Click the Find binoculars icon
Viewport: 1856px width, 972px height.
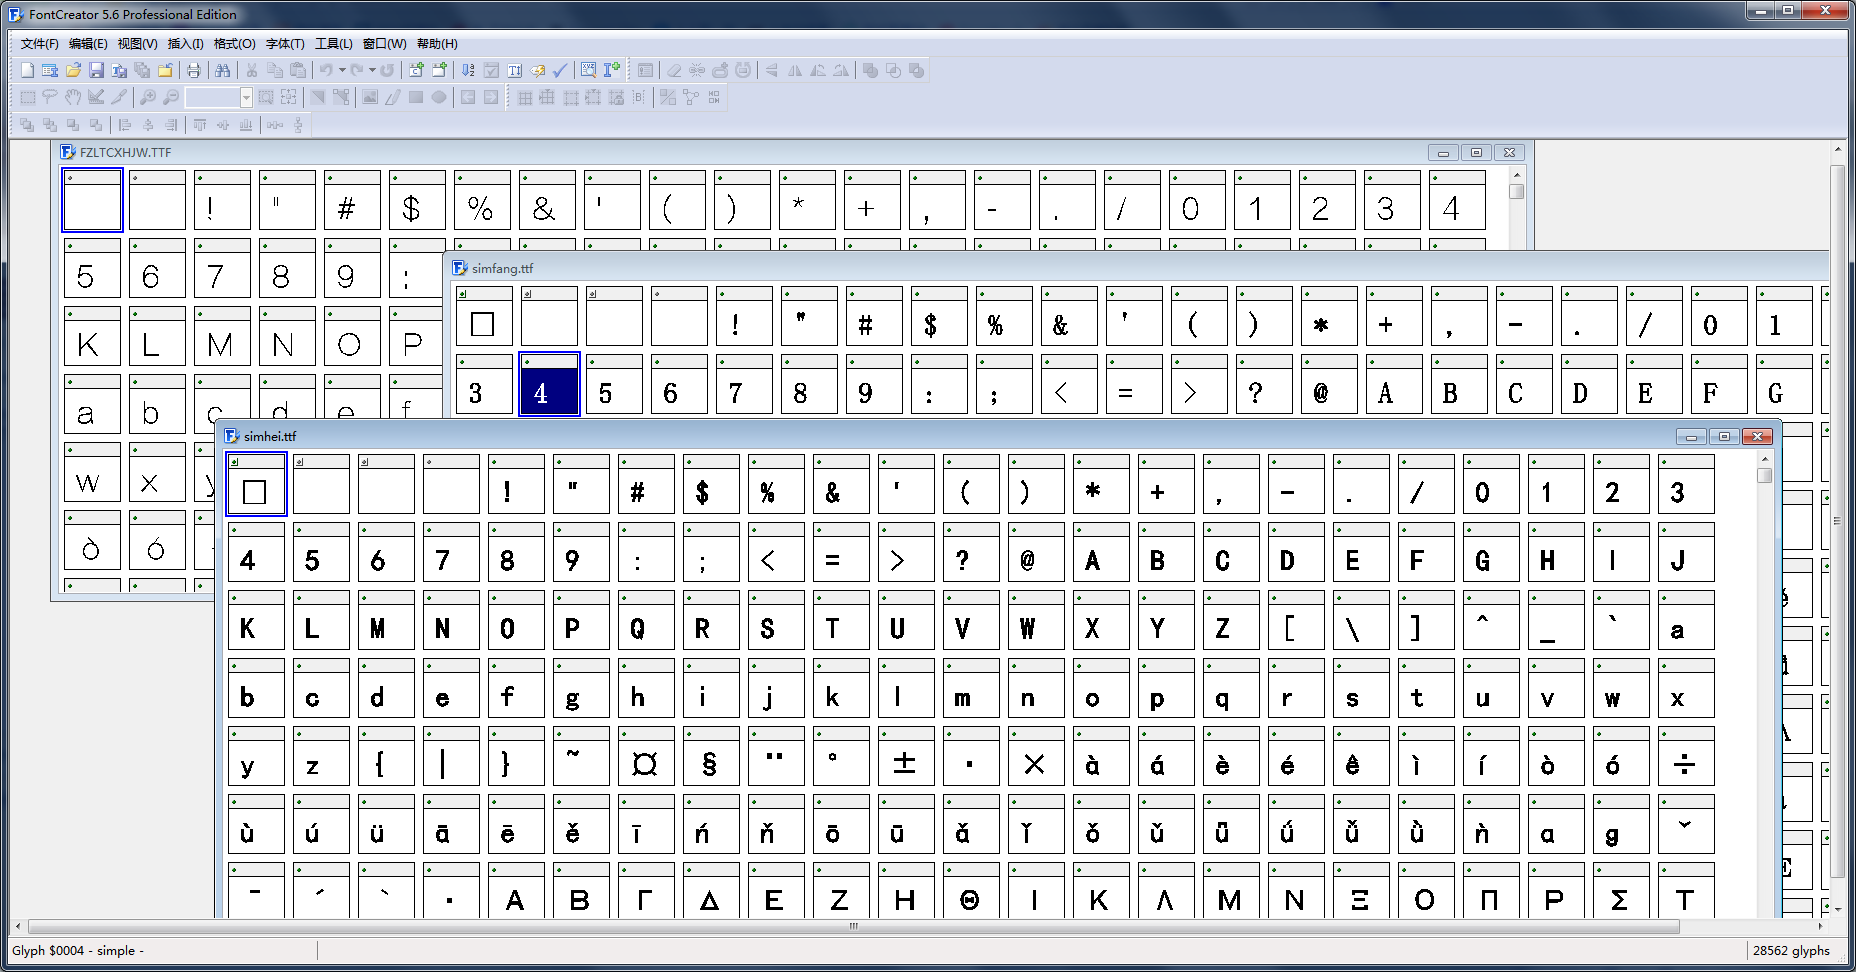222,70
